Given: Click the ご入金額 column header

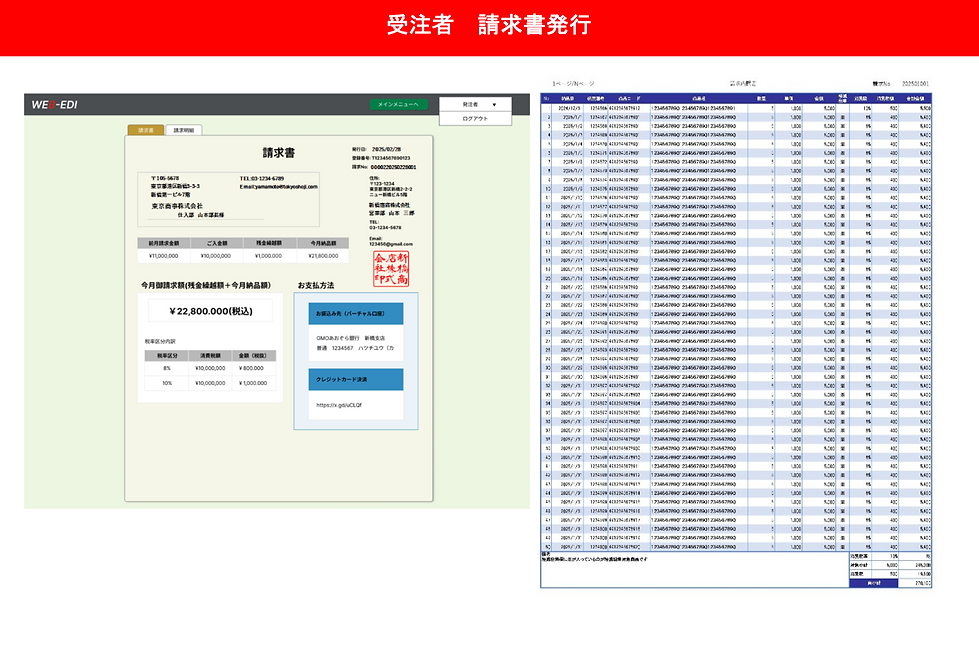Looking at the screenshot, I should pos(217,243).
